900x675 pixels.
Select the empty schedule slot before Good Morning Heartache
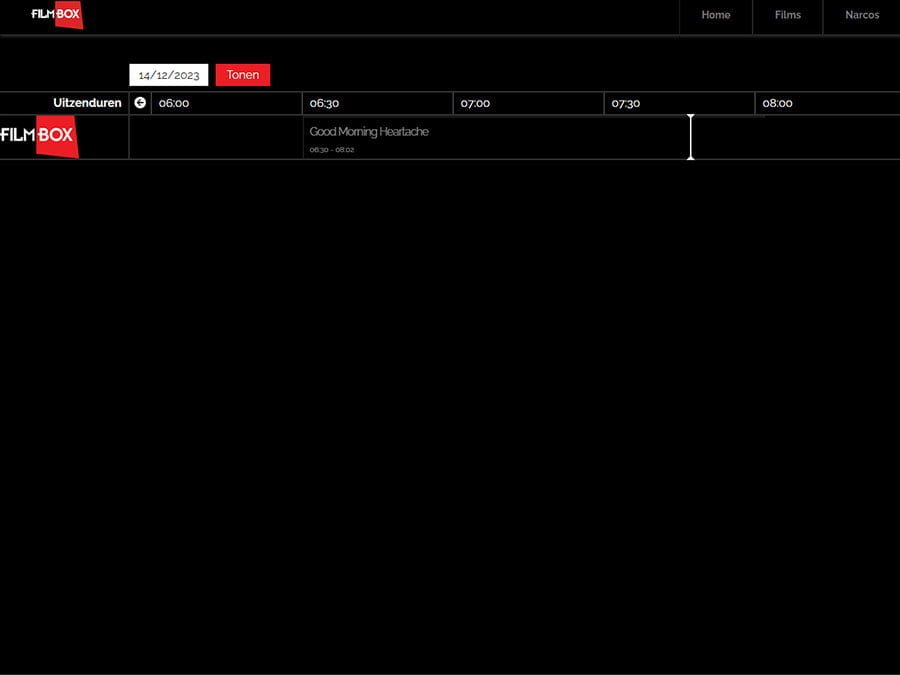(215, 137)
